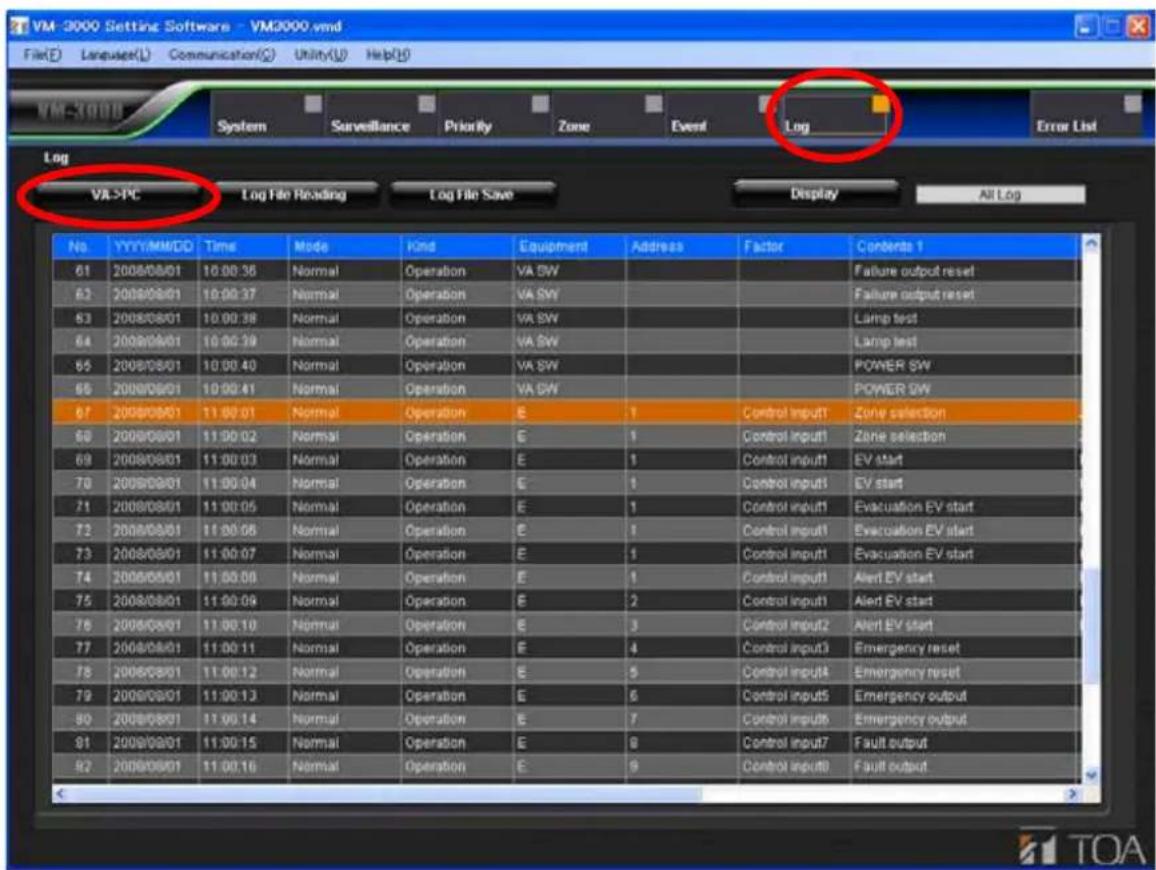Select log row number 74

[x=566, y=578]
